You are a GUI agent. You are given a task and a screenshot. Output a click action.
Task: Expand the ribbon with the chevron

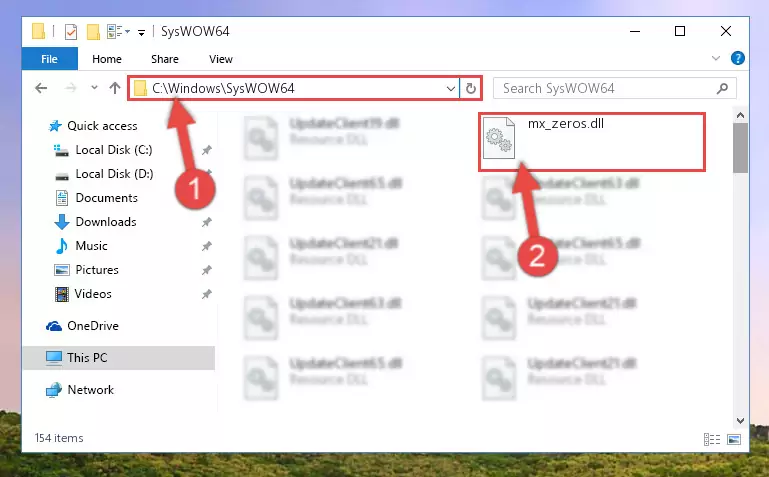pos(716,58)
